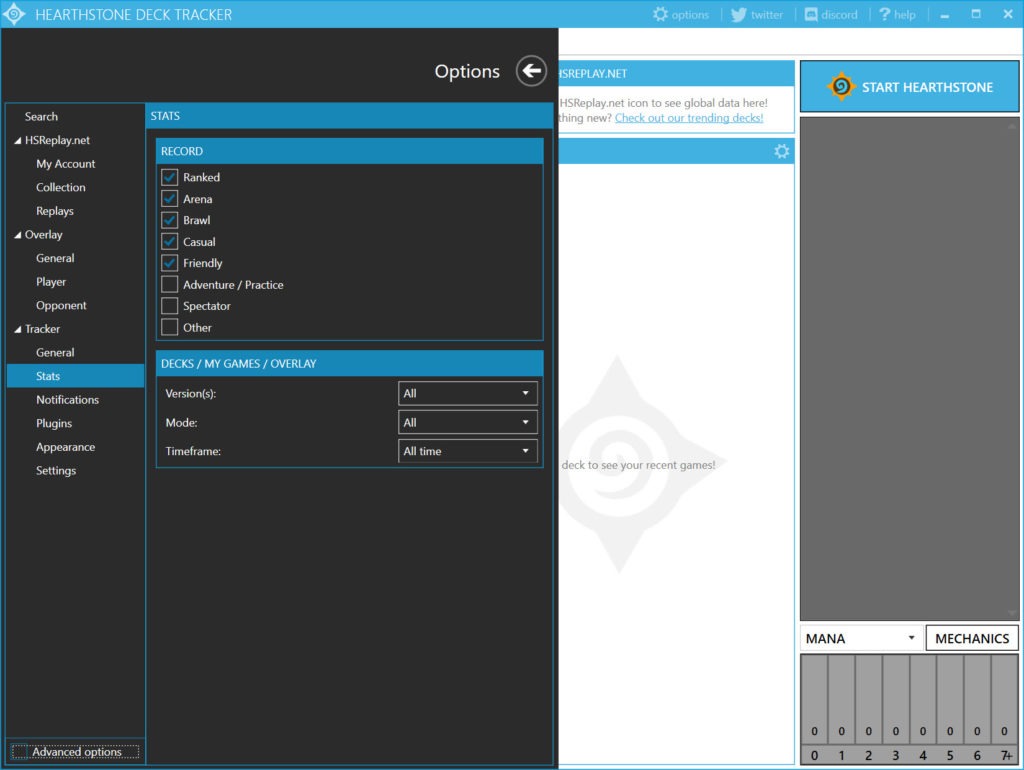
Task: Enable the Adventure / Practice checkbox
Action: pos(170,284)
